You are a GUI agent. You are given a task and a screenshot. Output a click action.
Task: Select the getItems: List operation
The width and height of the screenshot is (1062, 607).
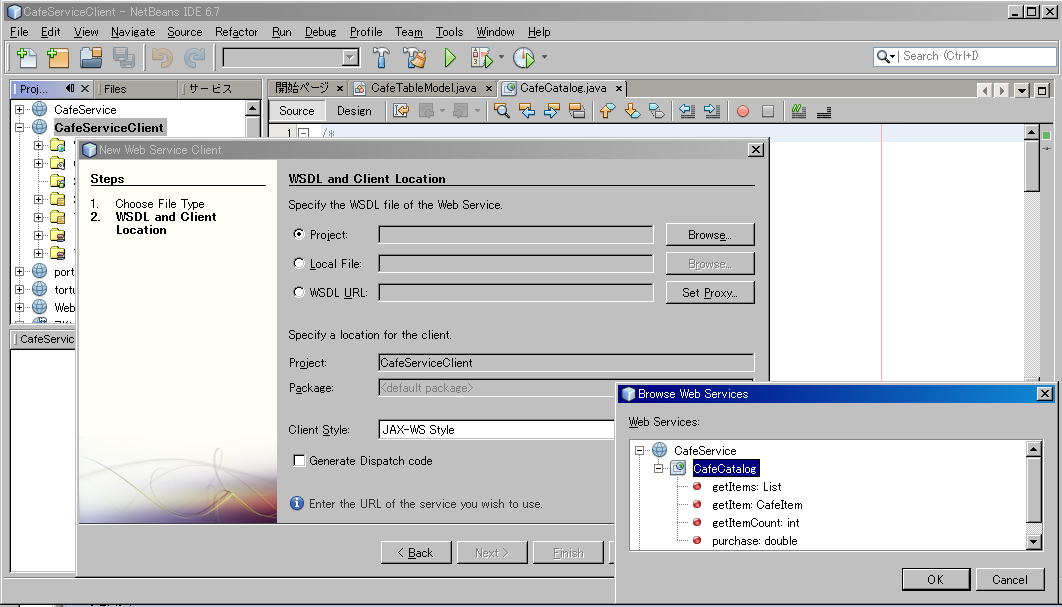point(746,486)
